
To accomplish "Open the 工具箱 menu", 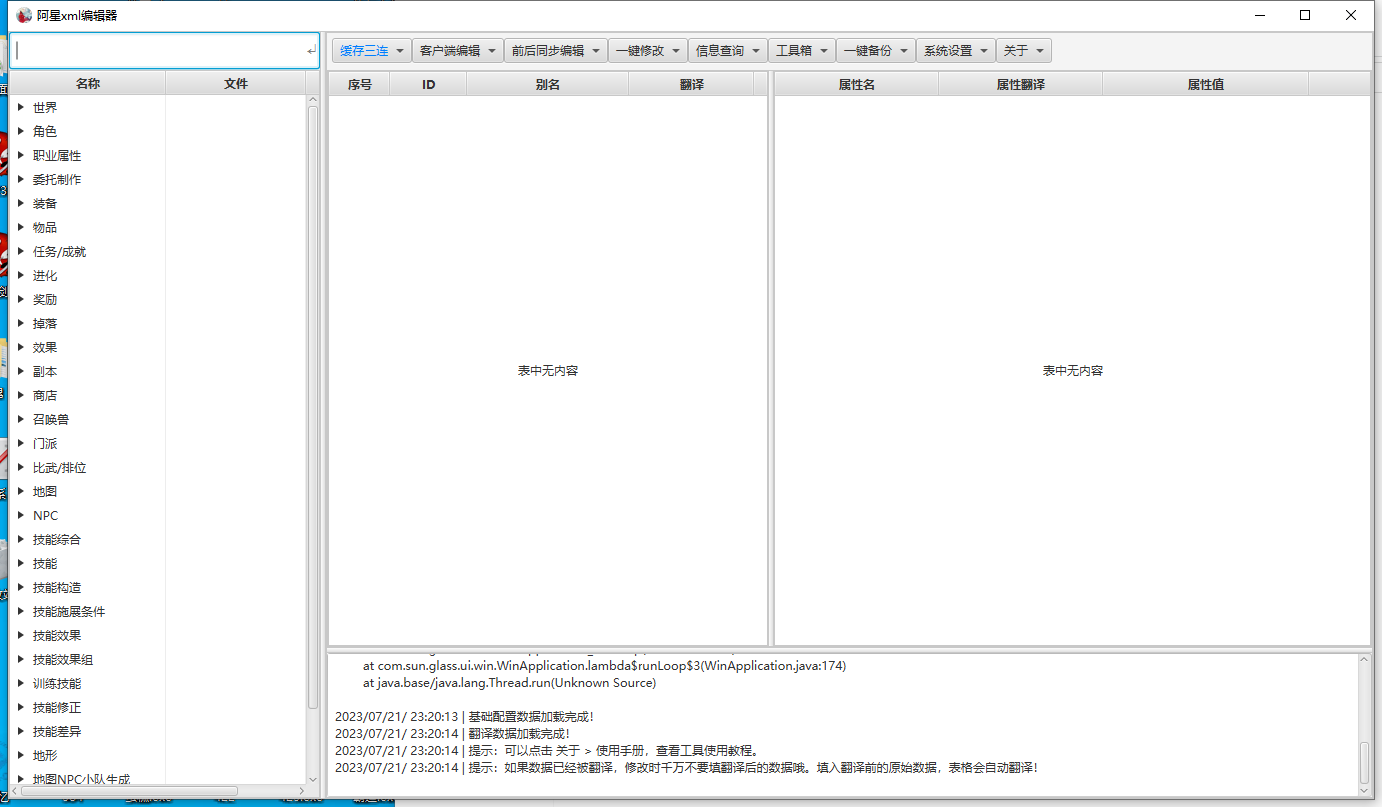I will 802,51.
